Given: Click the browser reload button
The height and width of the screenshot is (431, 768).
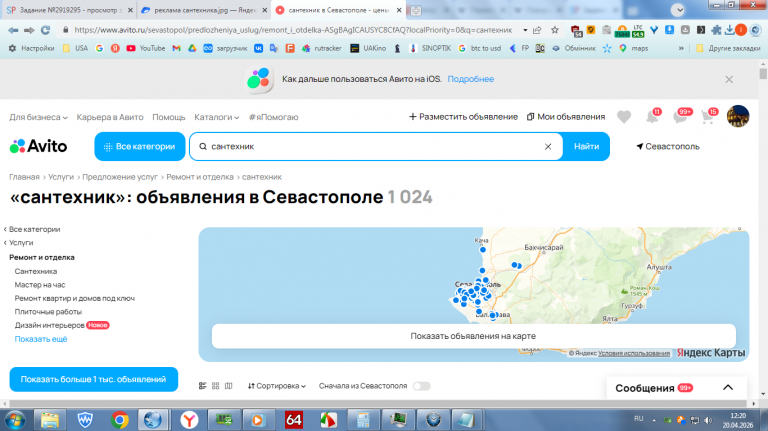Looking at the screenshot, I should 46,30.
